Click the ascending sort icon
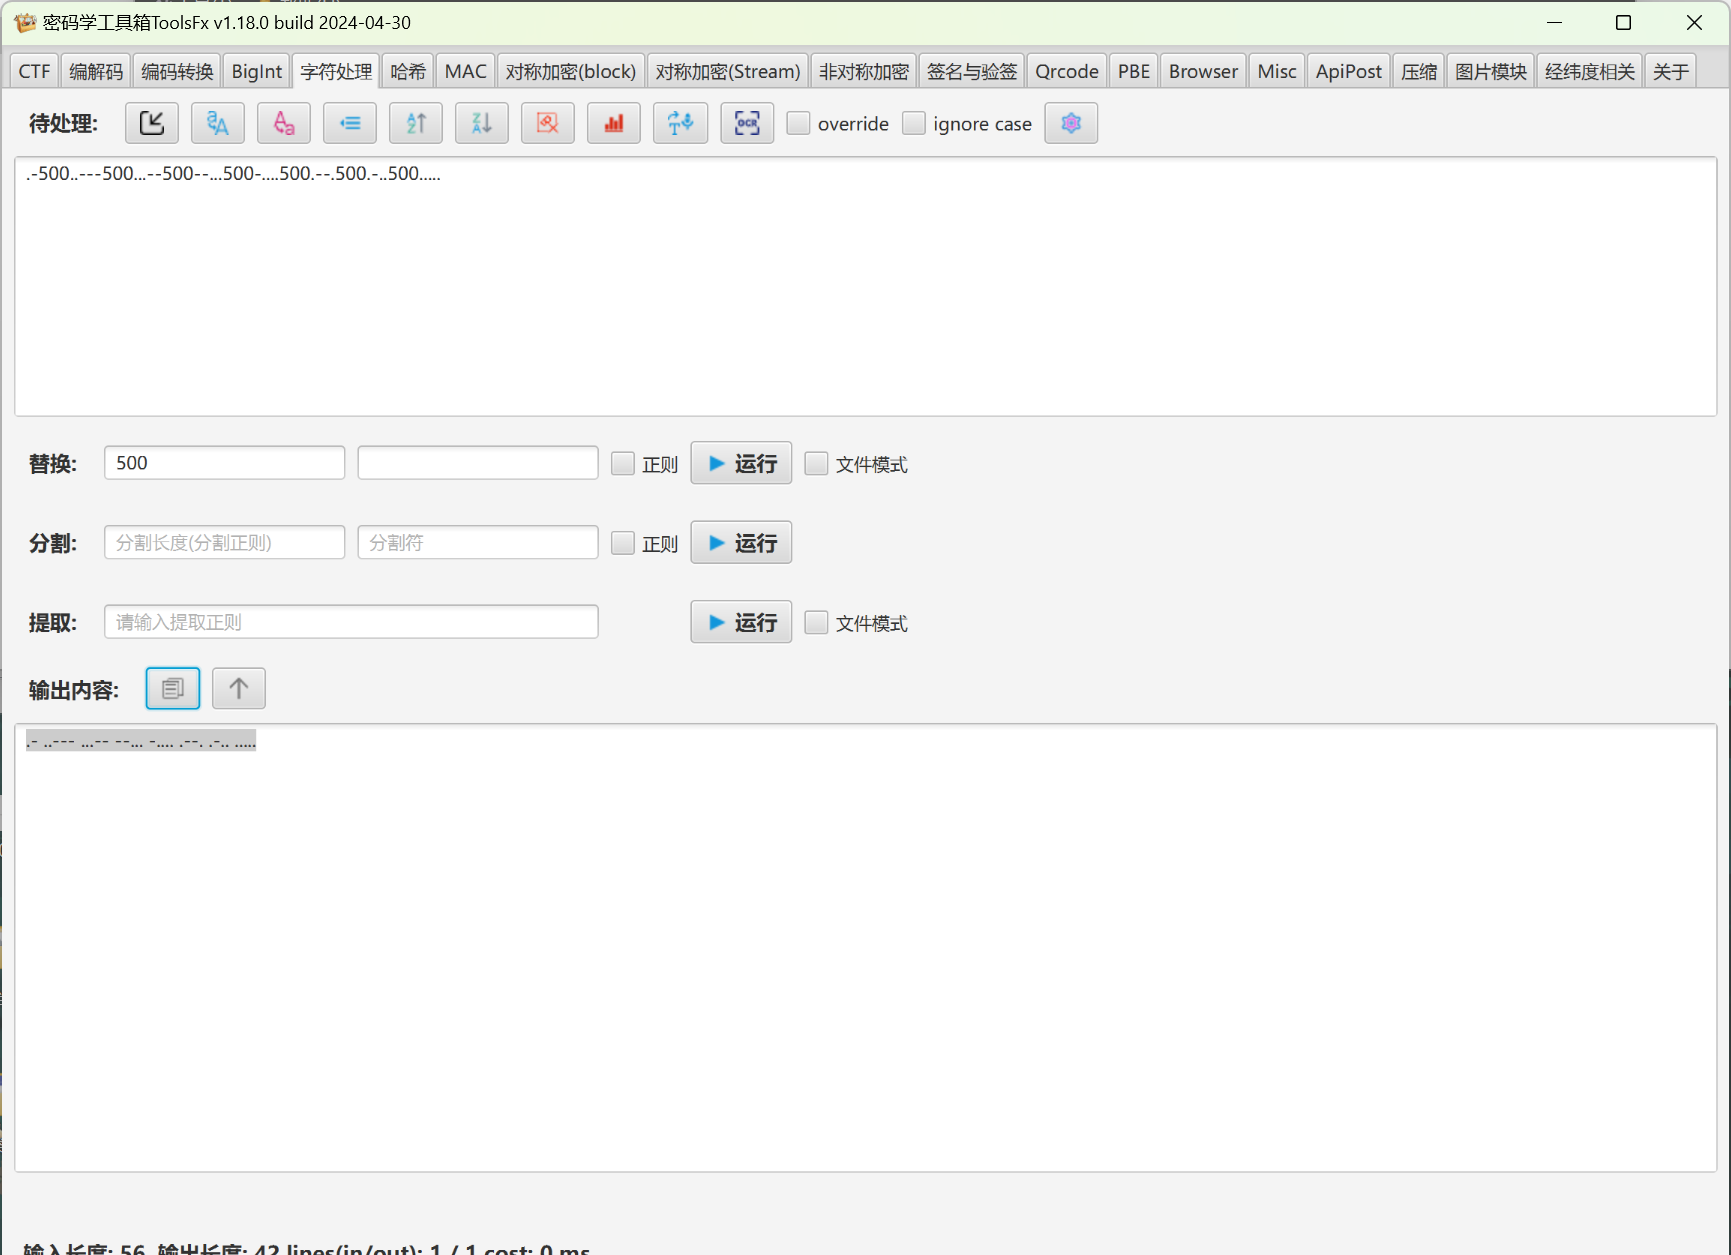Image resolution: width=1731 pixels, height=1255 pixels. tap(416, 123)
